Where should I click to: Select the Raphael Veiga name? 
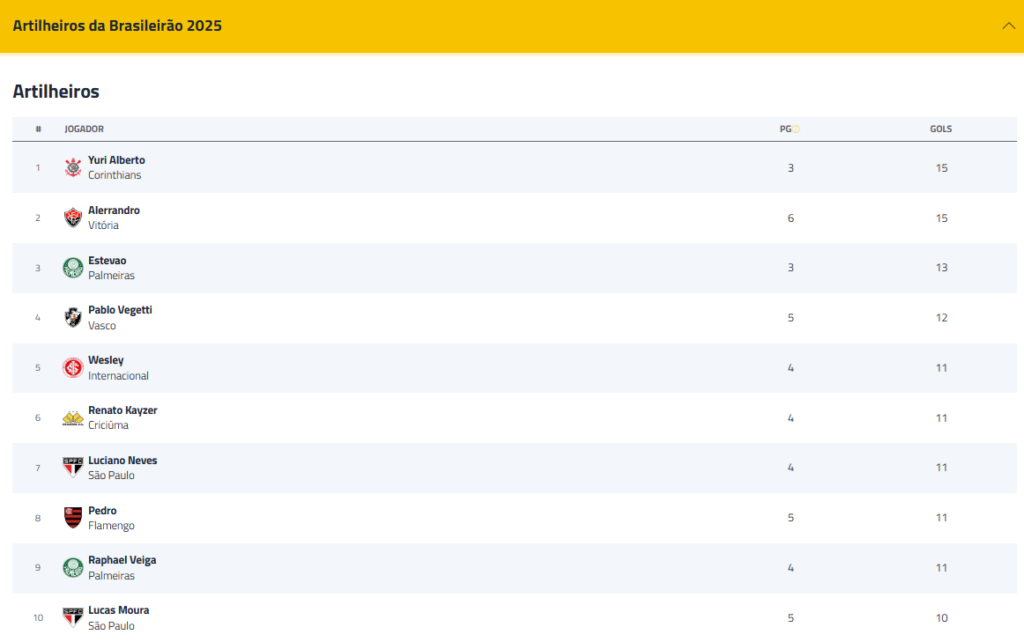point(122,560)
